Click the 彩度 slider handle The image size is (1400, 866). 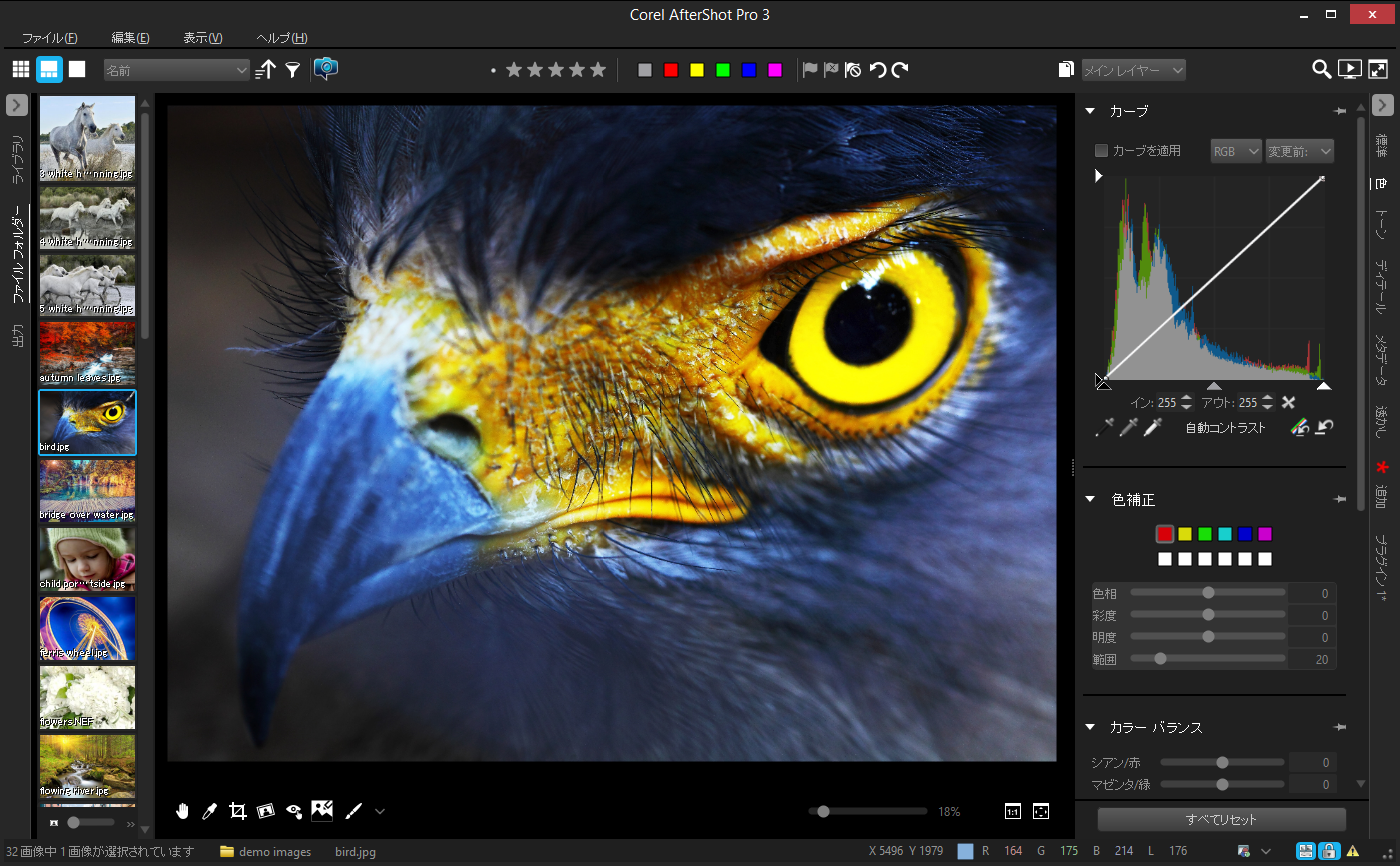pos(1208,614)
